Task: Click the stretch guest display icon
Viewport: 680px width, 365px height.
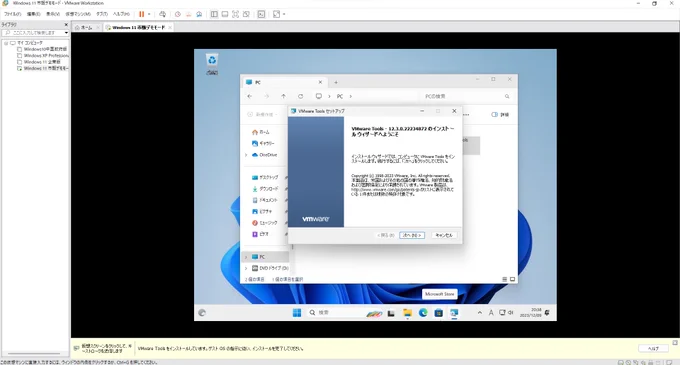Action: point(276,14)
